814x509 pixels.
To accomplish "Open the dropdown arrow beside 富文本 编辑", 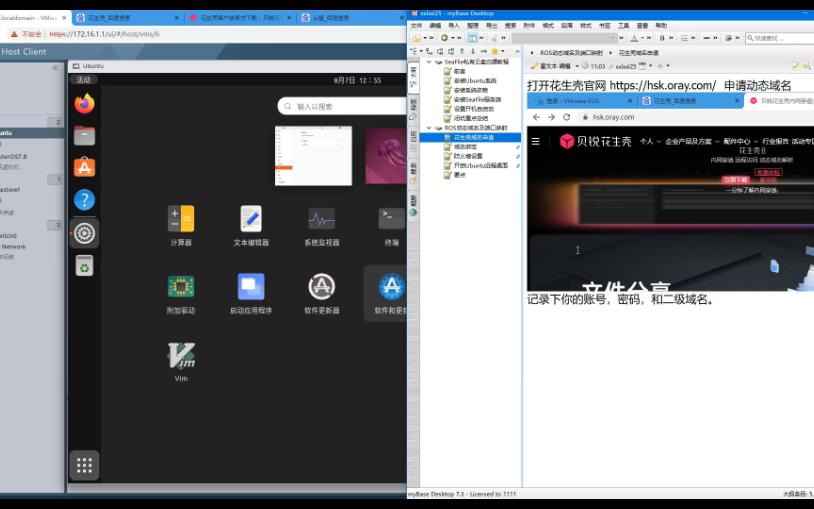I will (x=577, y=66).
